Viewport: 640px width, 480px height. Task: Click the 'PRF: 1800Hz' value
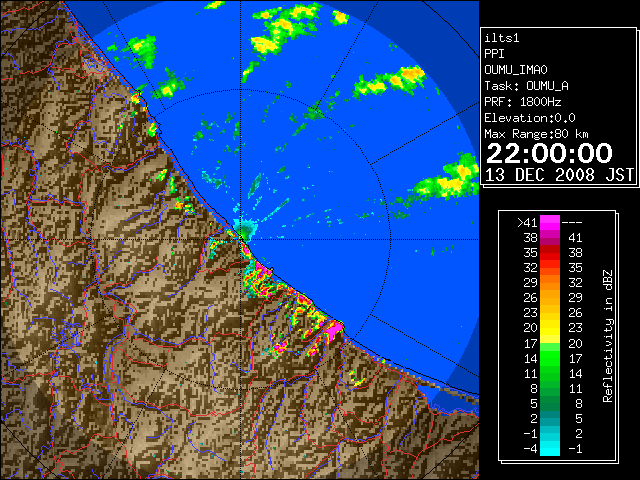point(523,102)
